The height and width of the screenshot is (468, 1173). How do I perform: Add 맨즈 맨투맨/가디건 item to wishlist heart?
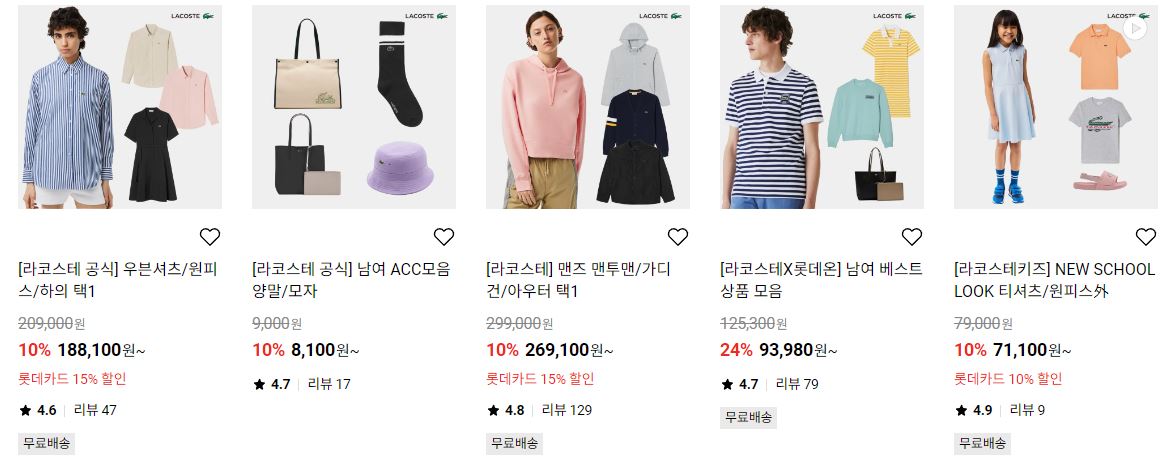678,237
